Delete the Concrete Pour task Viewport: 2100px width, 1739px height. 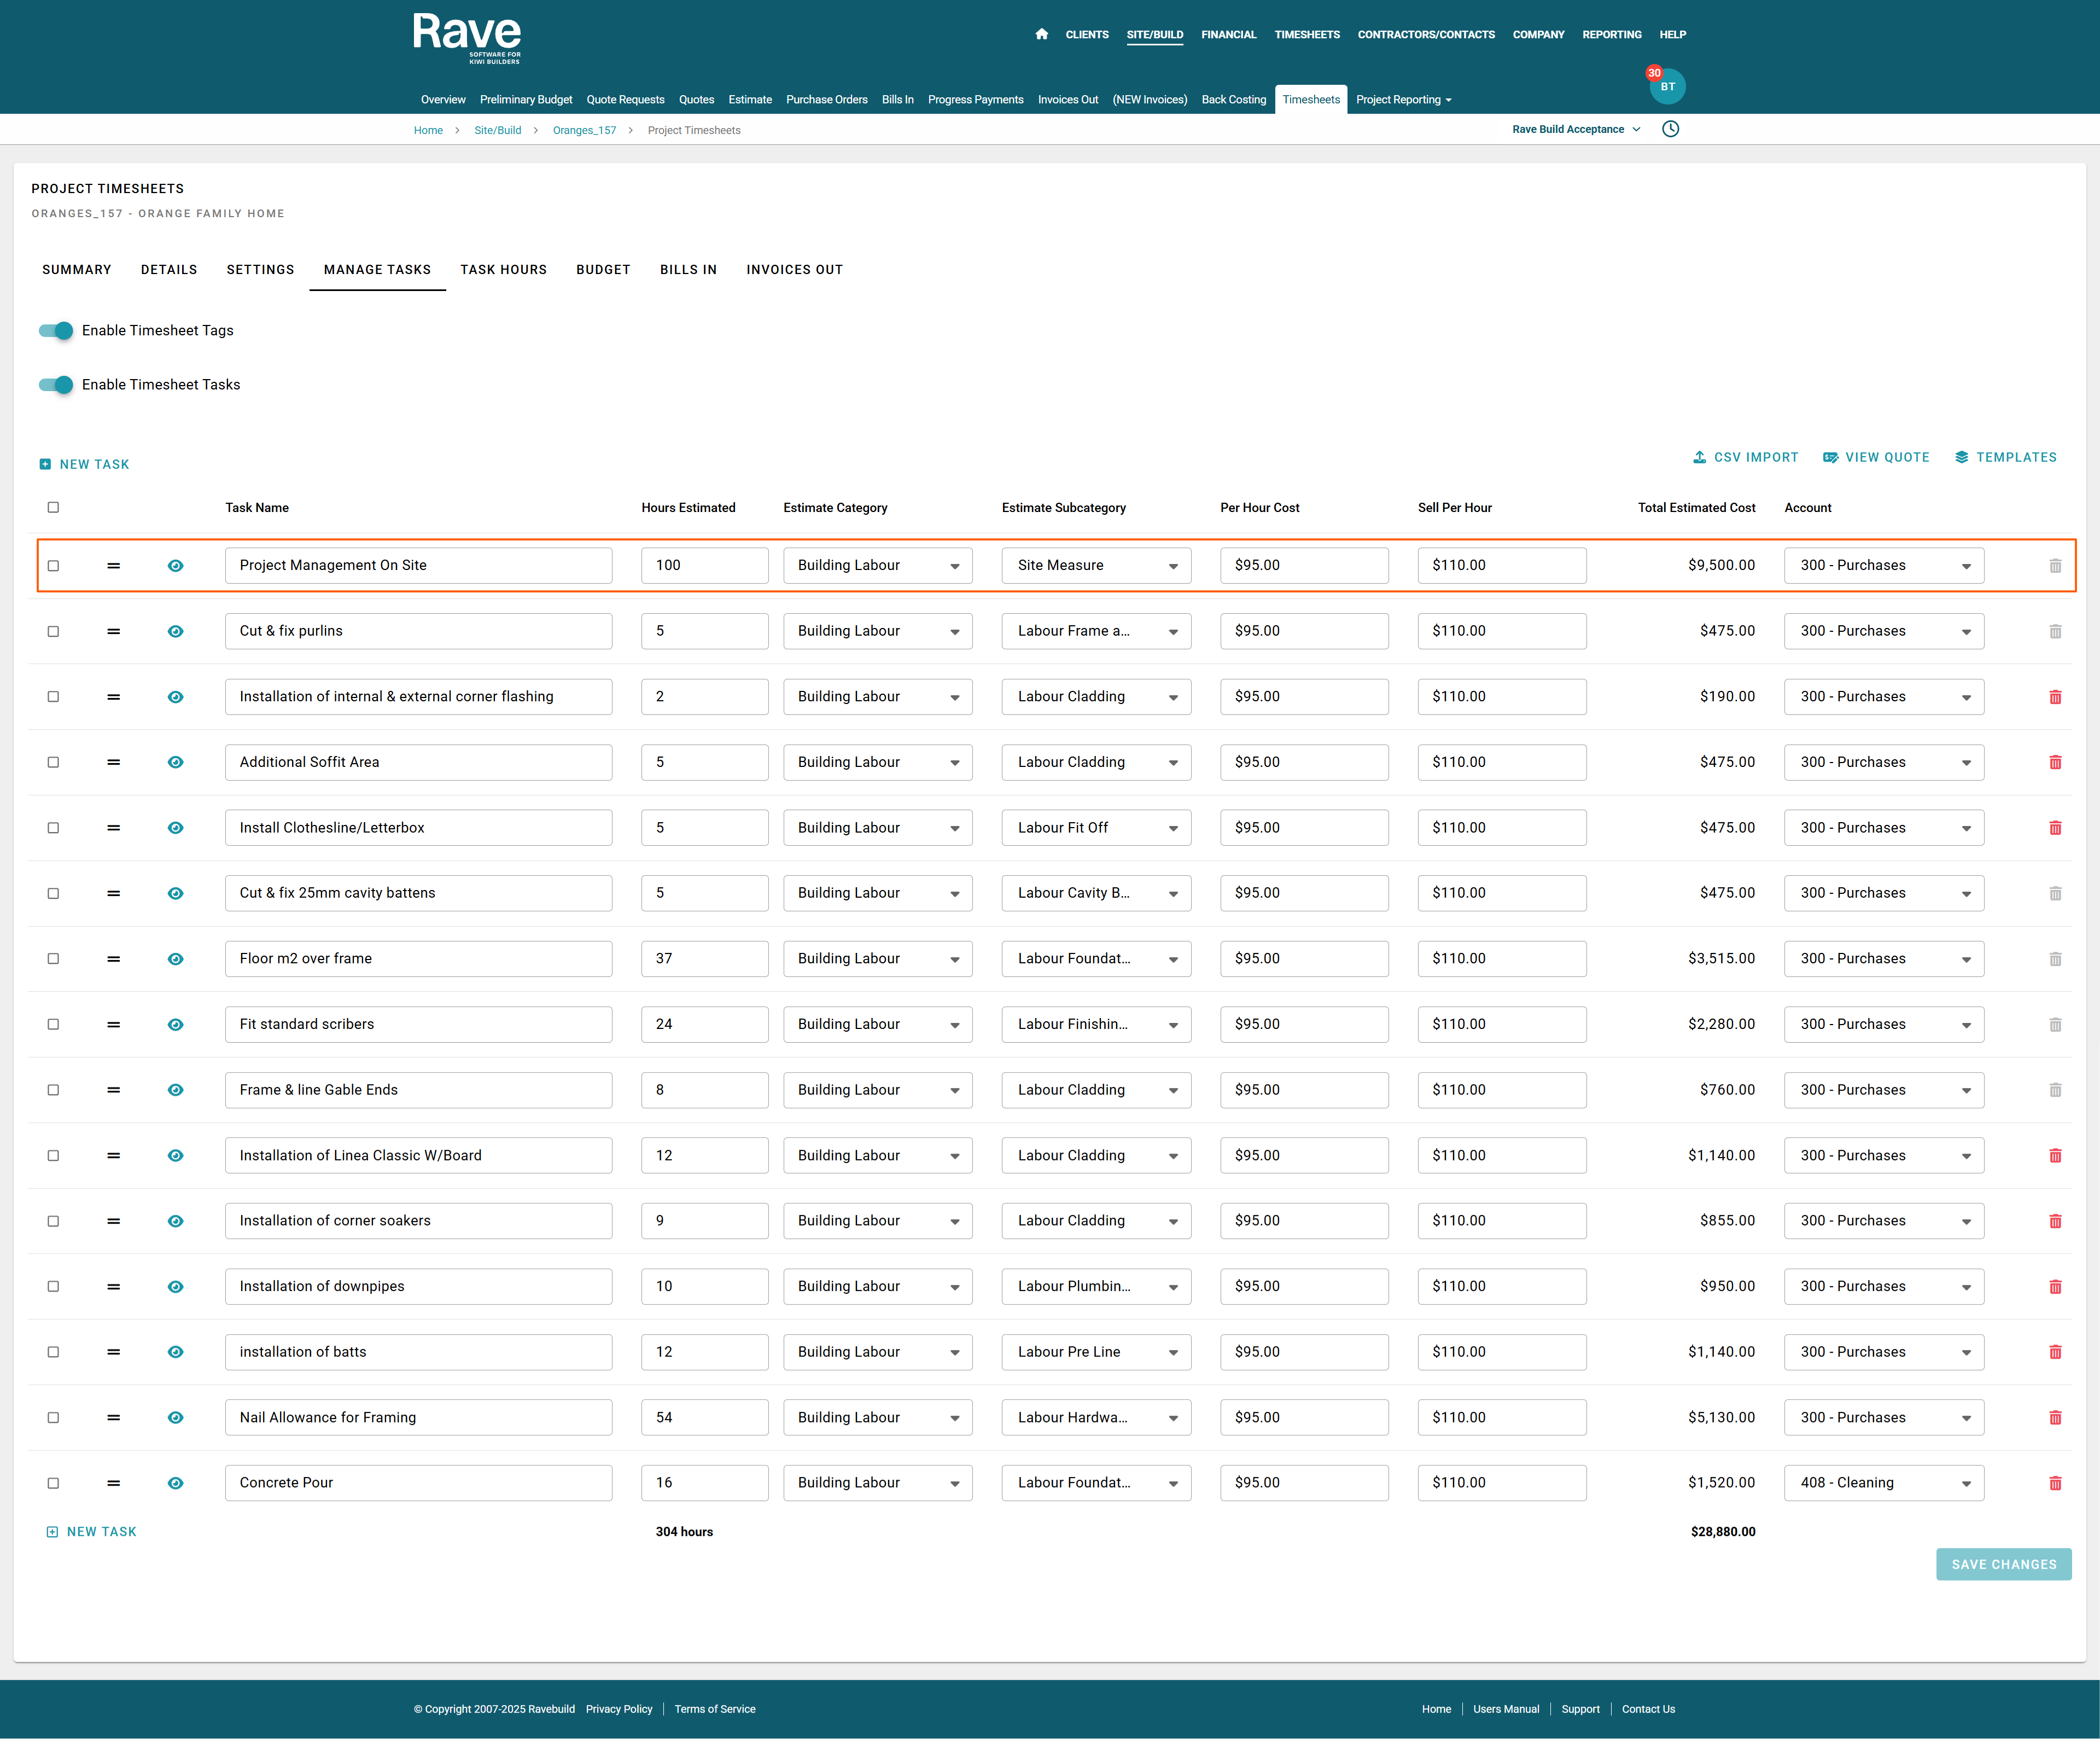pyautogui.click(x=2055, y=1483)
